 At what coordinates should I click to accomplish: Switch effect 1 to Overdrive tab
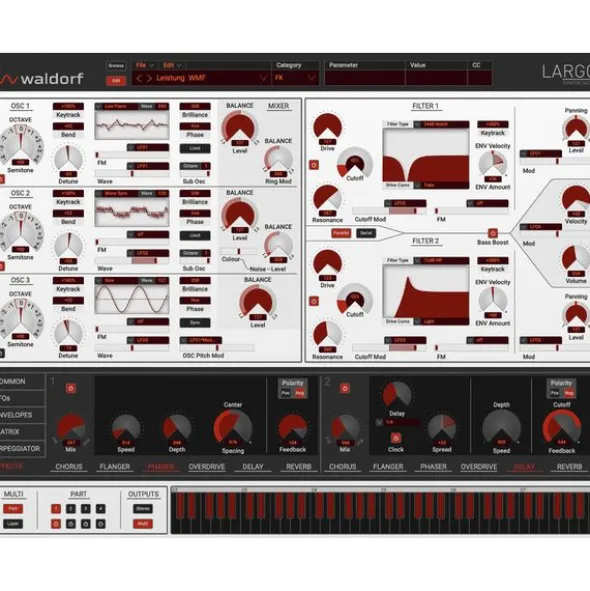(x=207, y=467)
